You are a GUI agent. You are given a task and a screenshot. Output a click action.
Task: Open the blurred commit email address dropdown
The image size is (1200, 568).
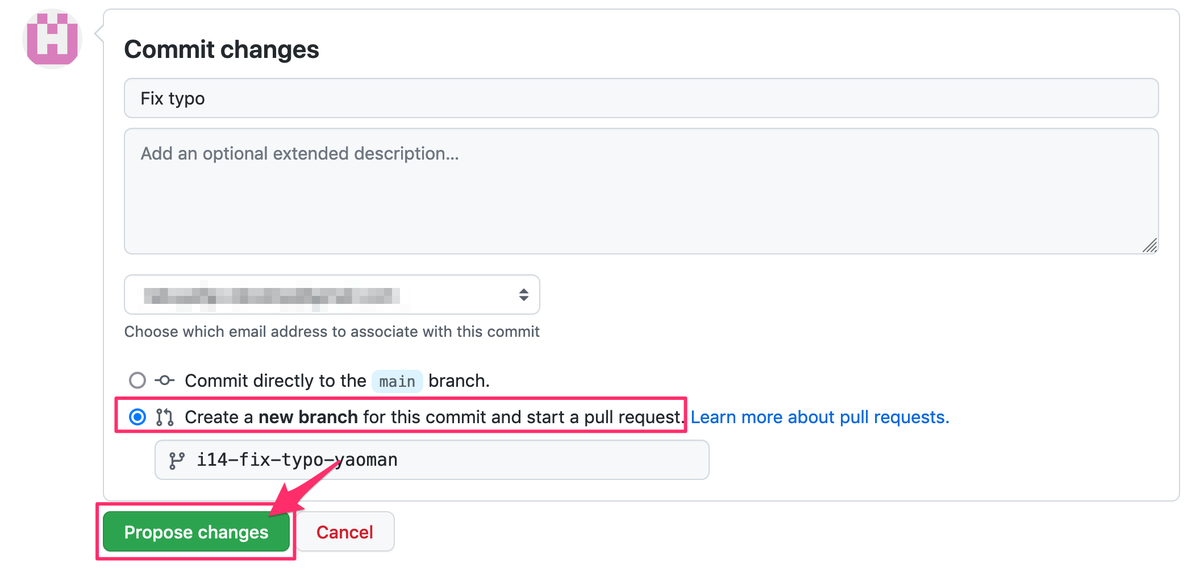331,295
